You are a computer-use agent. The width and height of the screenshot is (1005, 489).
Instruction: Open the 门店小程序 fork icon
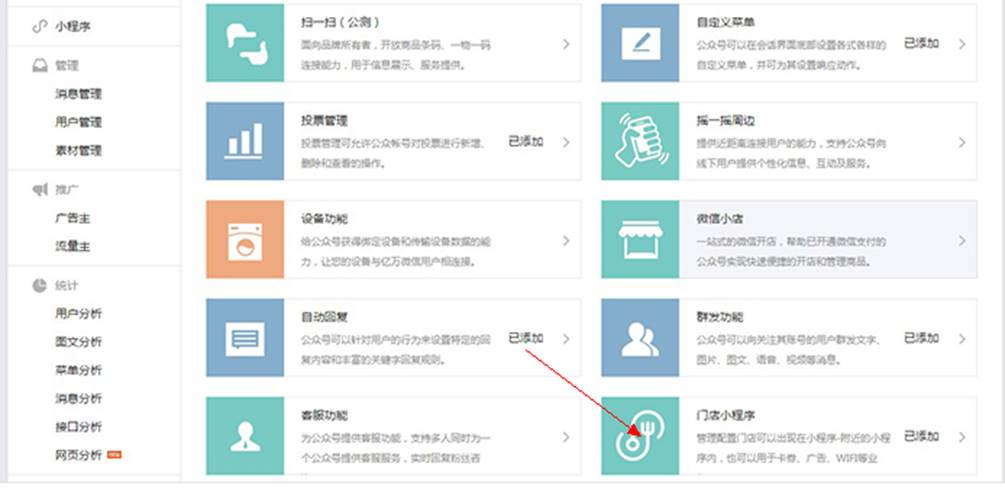(639, 436)
